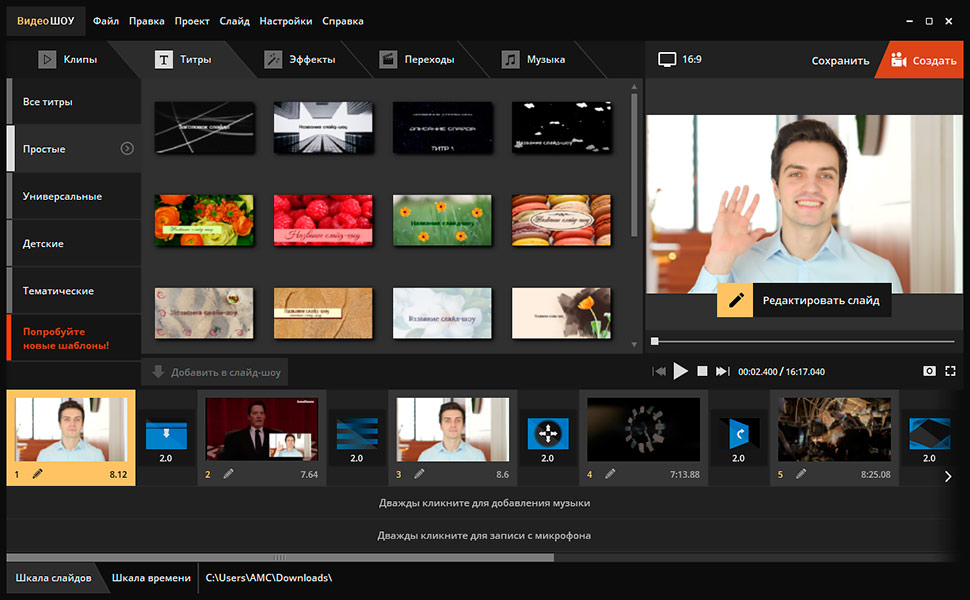Switch to Шкала времени view
The width and height of the screenshot is (970, 600).
151,578
